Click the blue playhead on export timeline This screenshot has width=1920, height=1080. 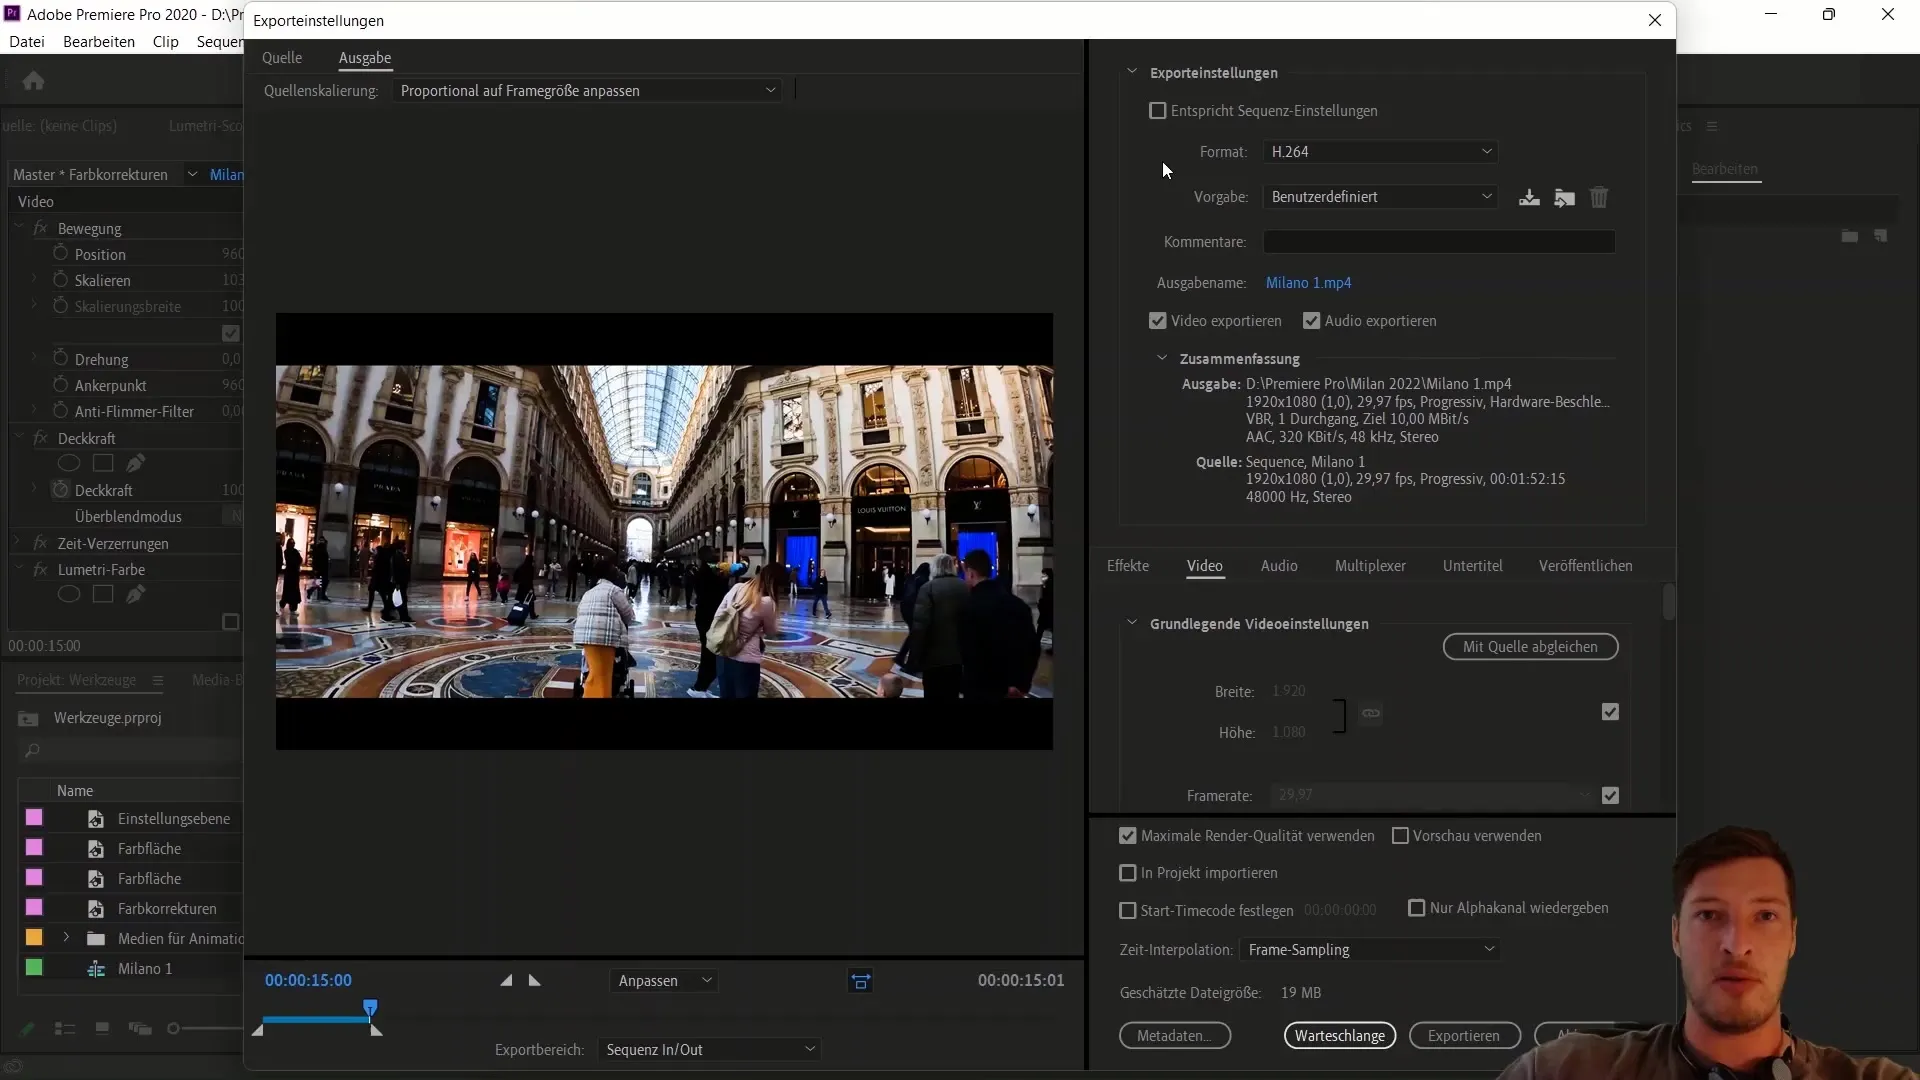point(370,1008)
